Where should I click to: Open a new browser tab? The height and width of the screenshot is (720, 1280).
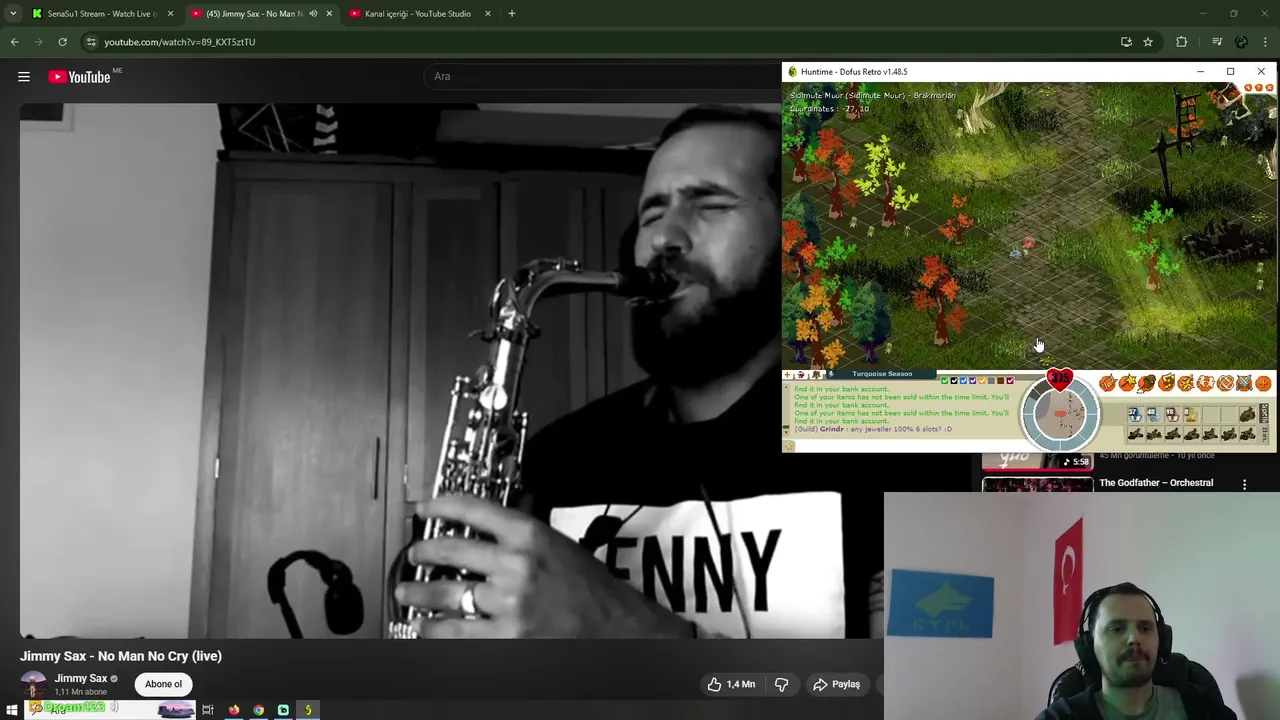click(511, 13)
